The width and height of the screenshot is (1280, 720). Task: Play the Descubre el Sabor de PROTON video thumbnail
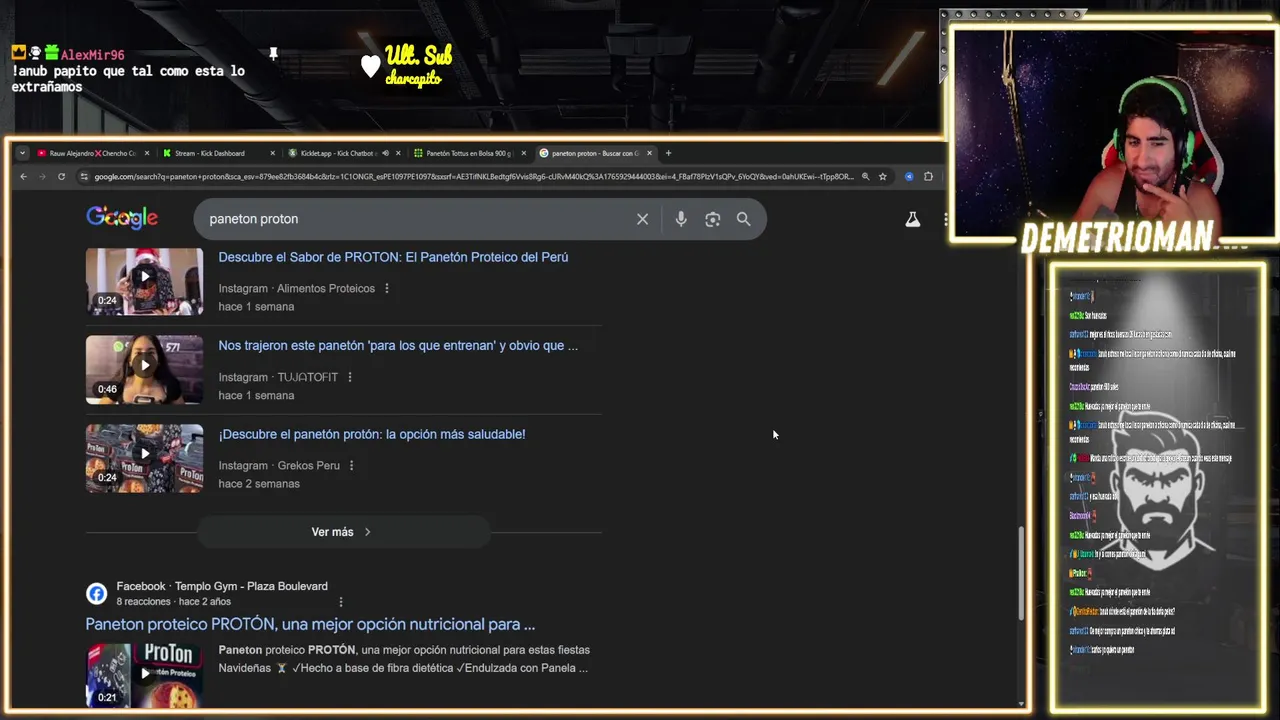click(x=144, y=281)
